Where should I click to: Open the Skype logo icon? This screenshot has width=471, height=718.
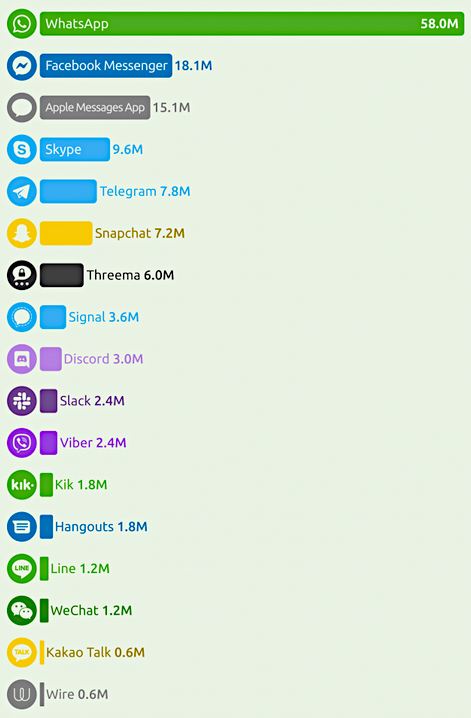pyautogui.click(x=22, y=150)
